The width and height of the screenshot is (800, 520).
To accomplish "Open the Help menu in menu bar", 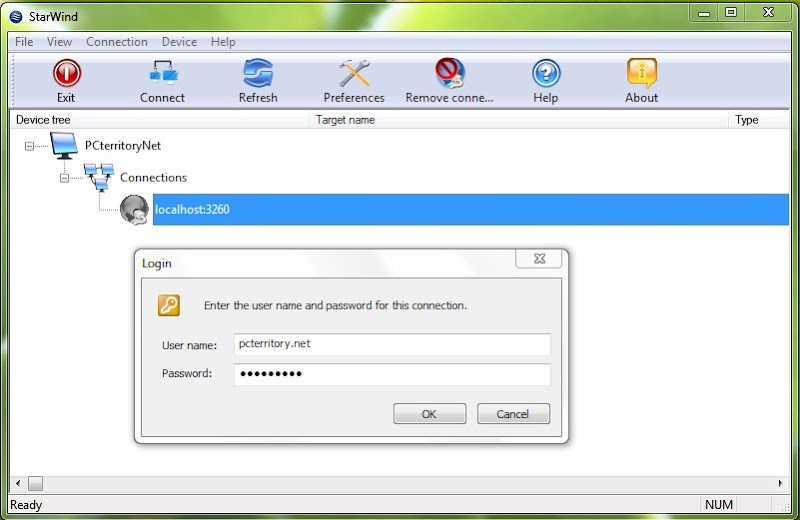I will click(x=223, y=42).
